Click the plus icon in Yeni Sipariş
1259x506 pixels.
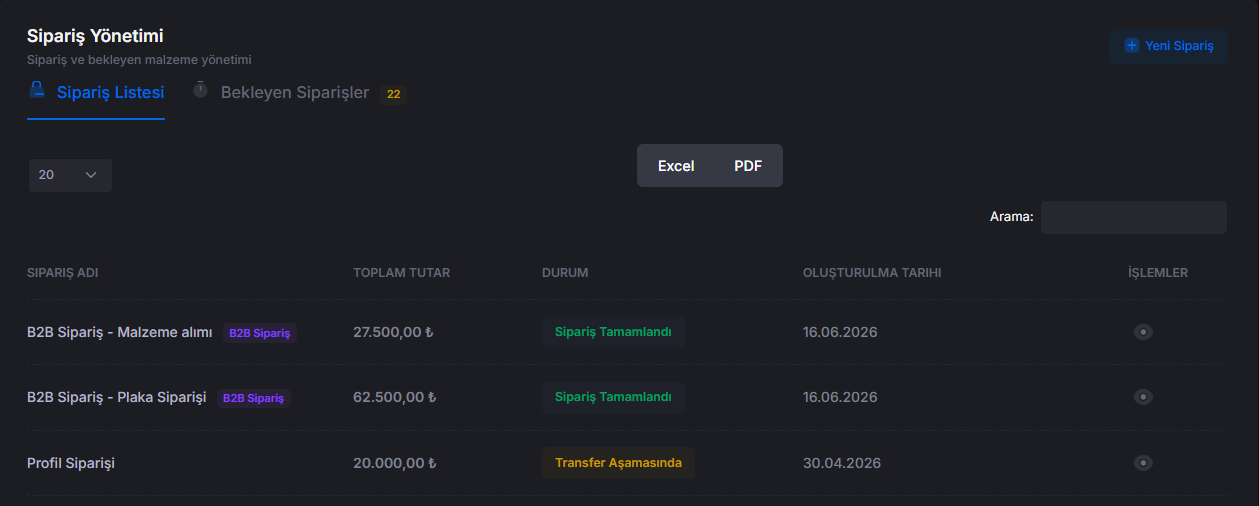1132,46
